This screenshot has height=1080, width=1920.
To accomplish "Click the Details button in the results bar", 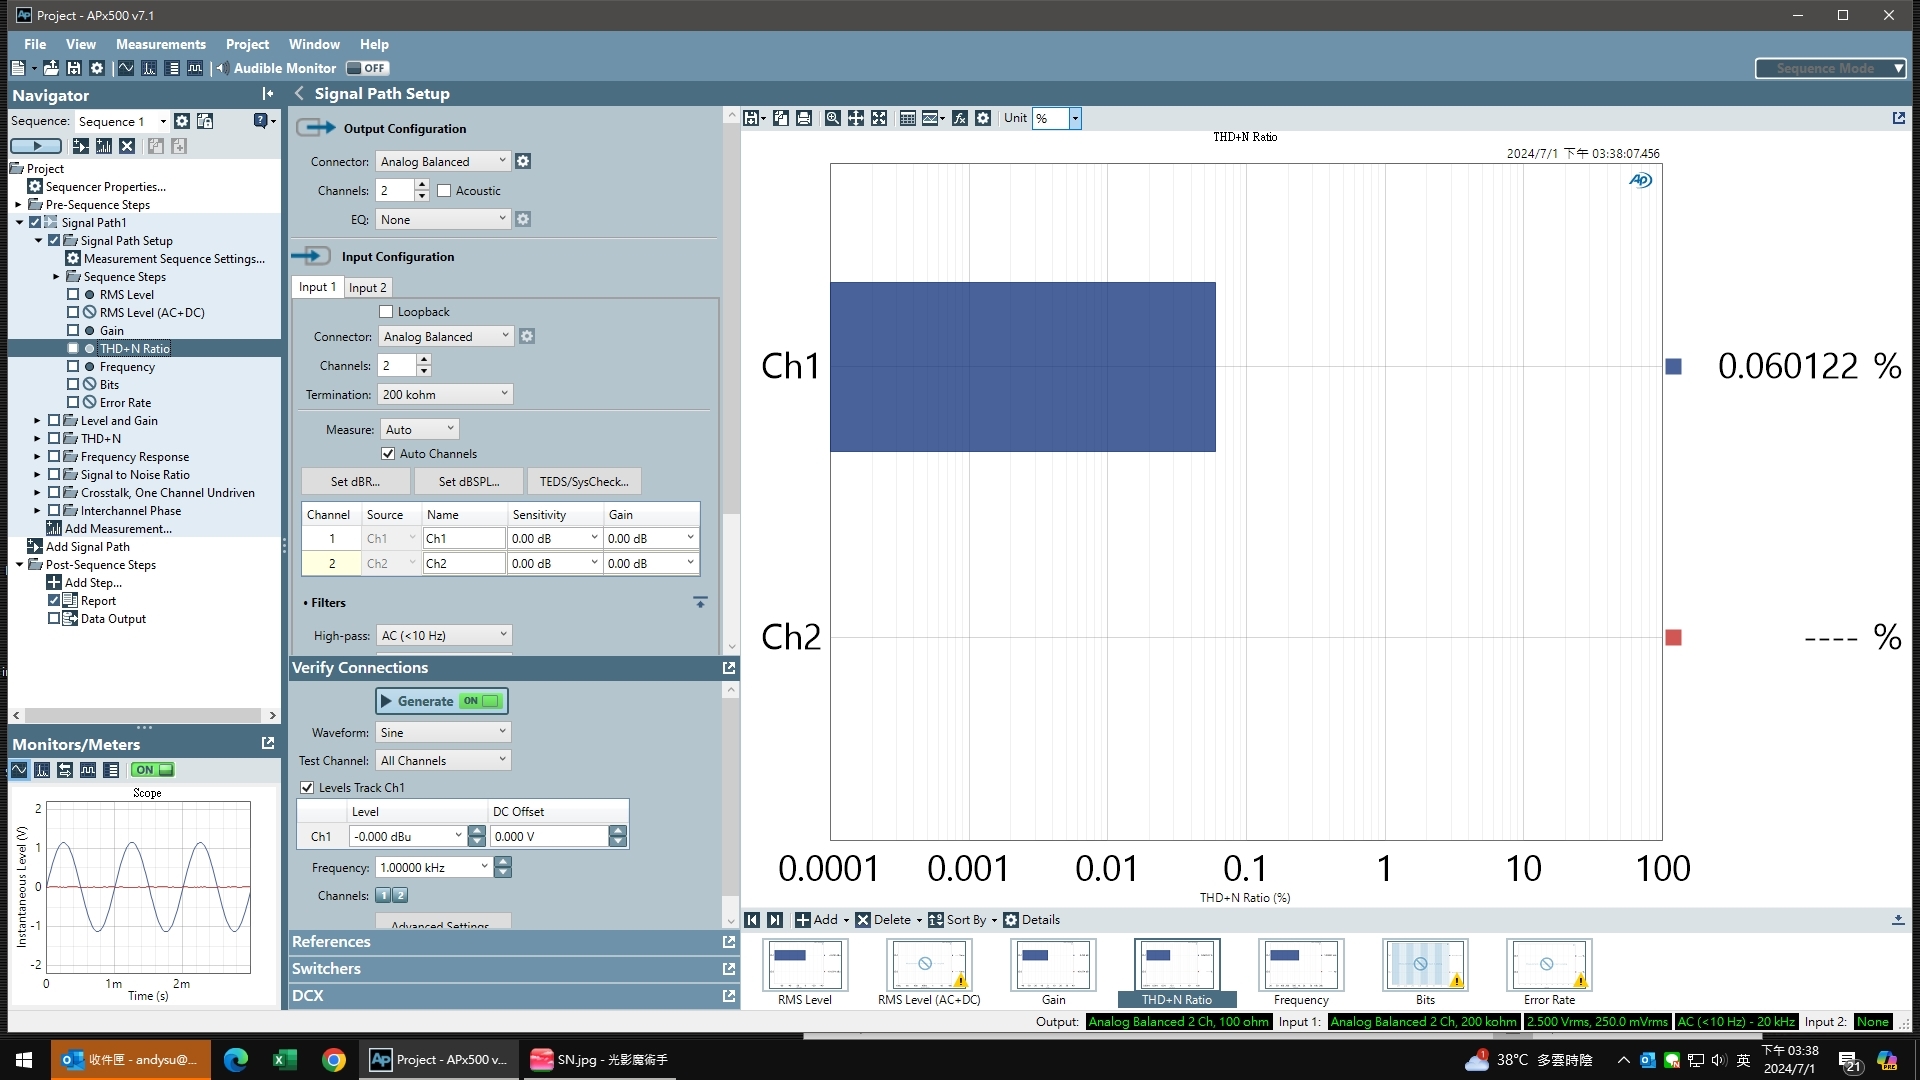I will [x=1032, y=920].
